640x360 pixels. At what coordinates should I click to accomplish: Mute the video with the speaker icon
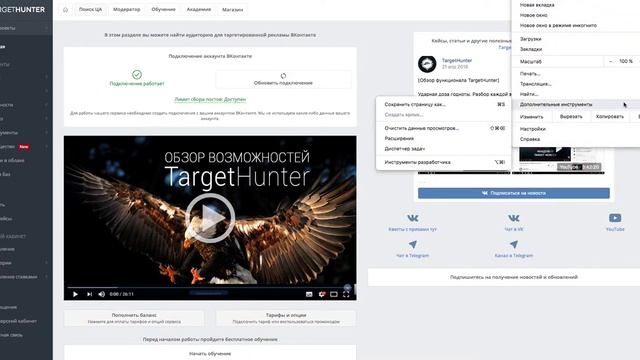102,294
